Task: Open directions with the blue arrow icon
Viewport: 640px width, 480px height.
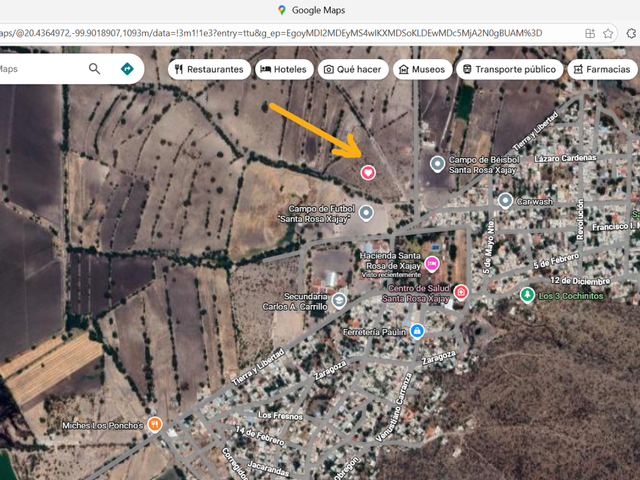Action: pos(127,69)
